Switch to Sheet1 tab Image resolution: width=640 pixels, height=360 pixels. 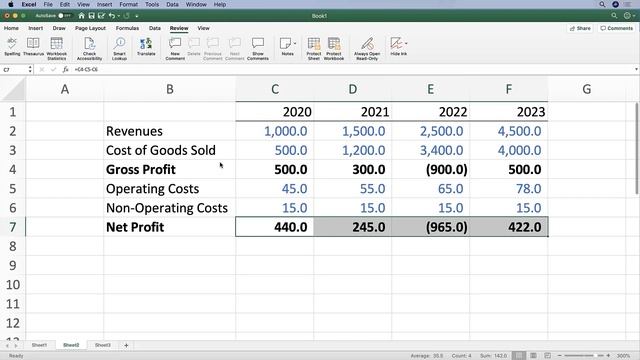[39, 345]
